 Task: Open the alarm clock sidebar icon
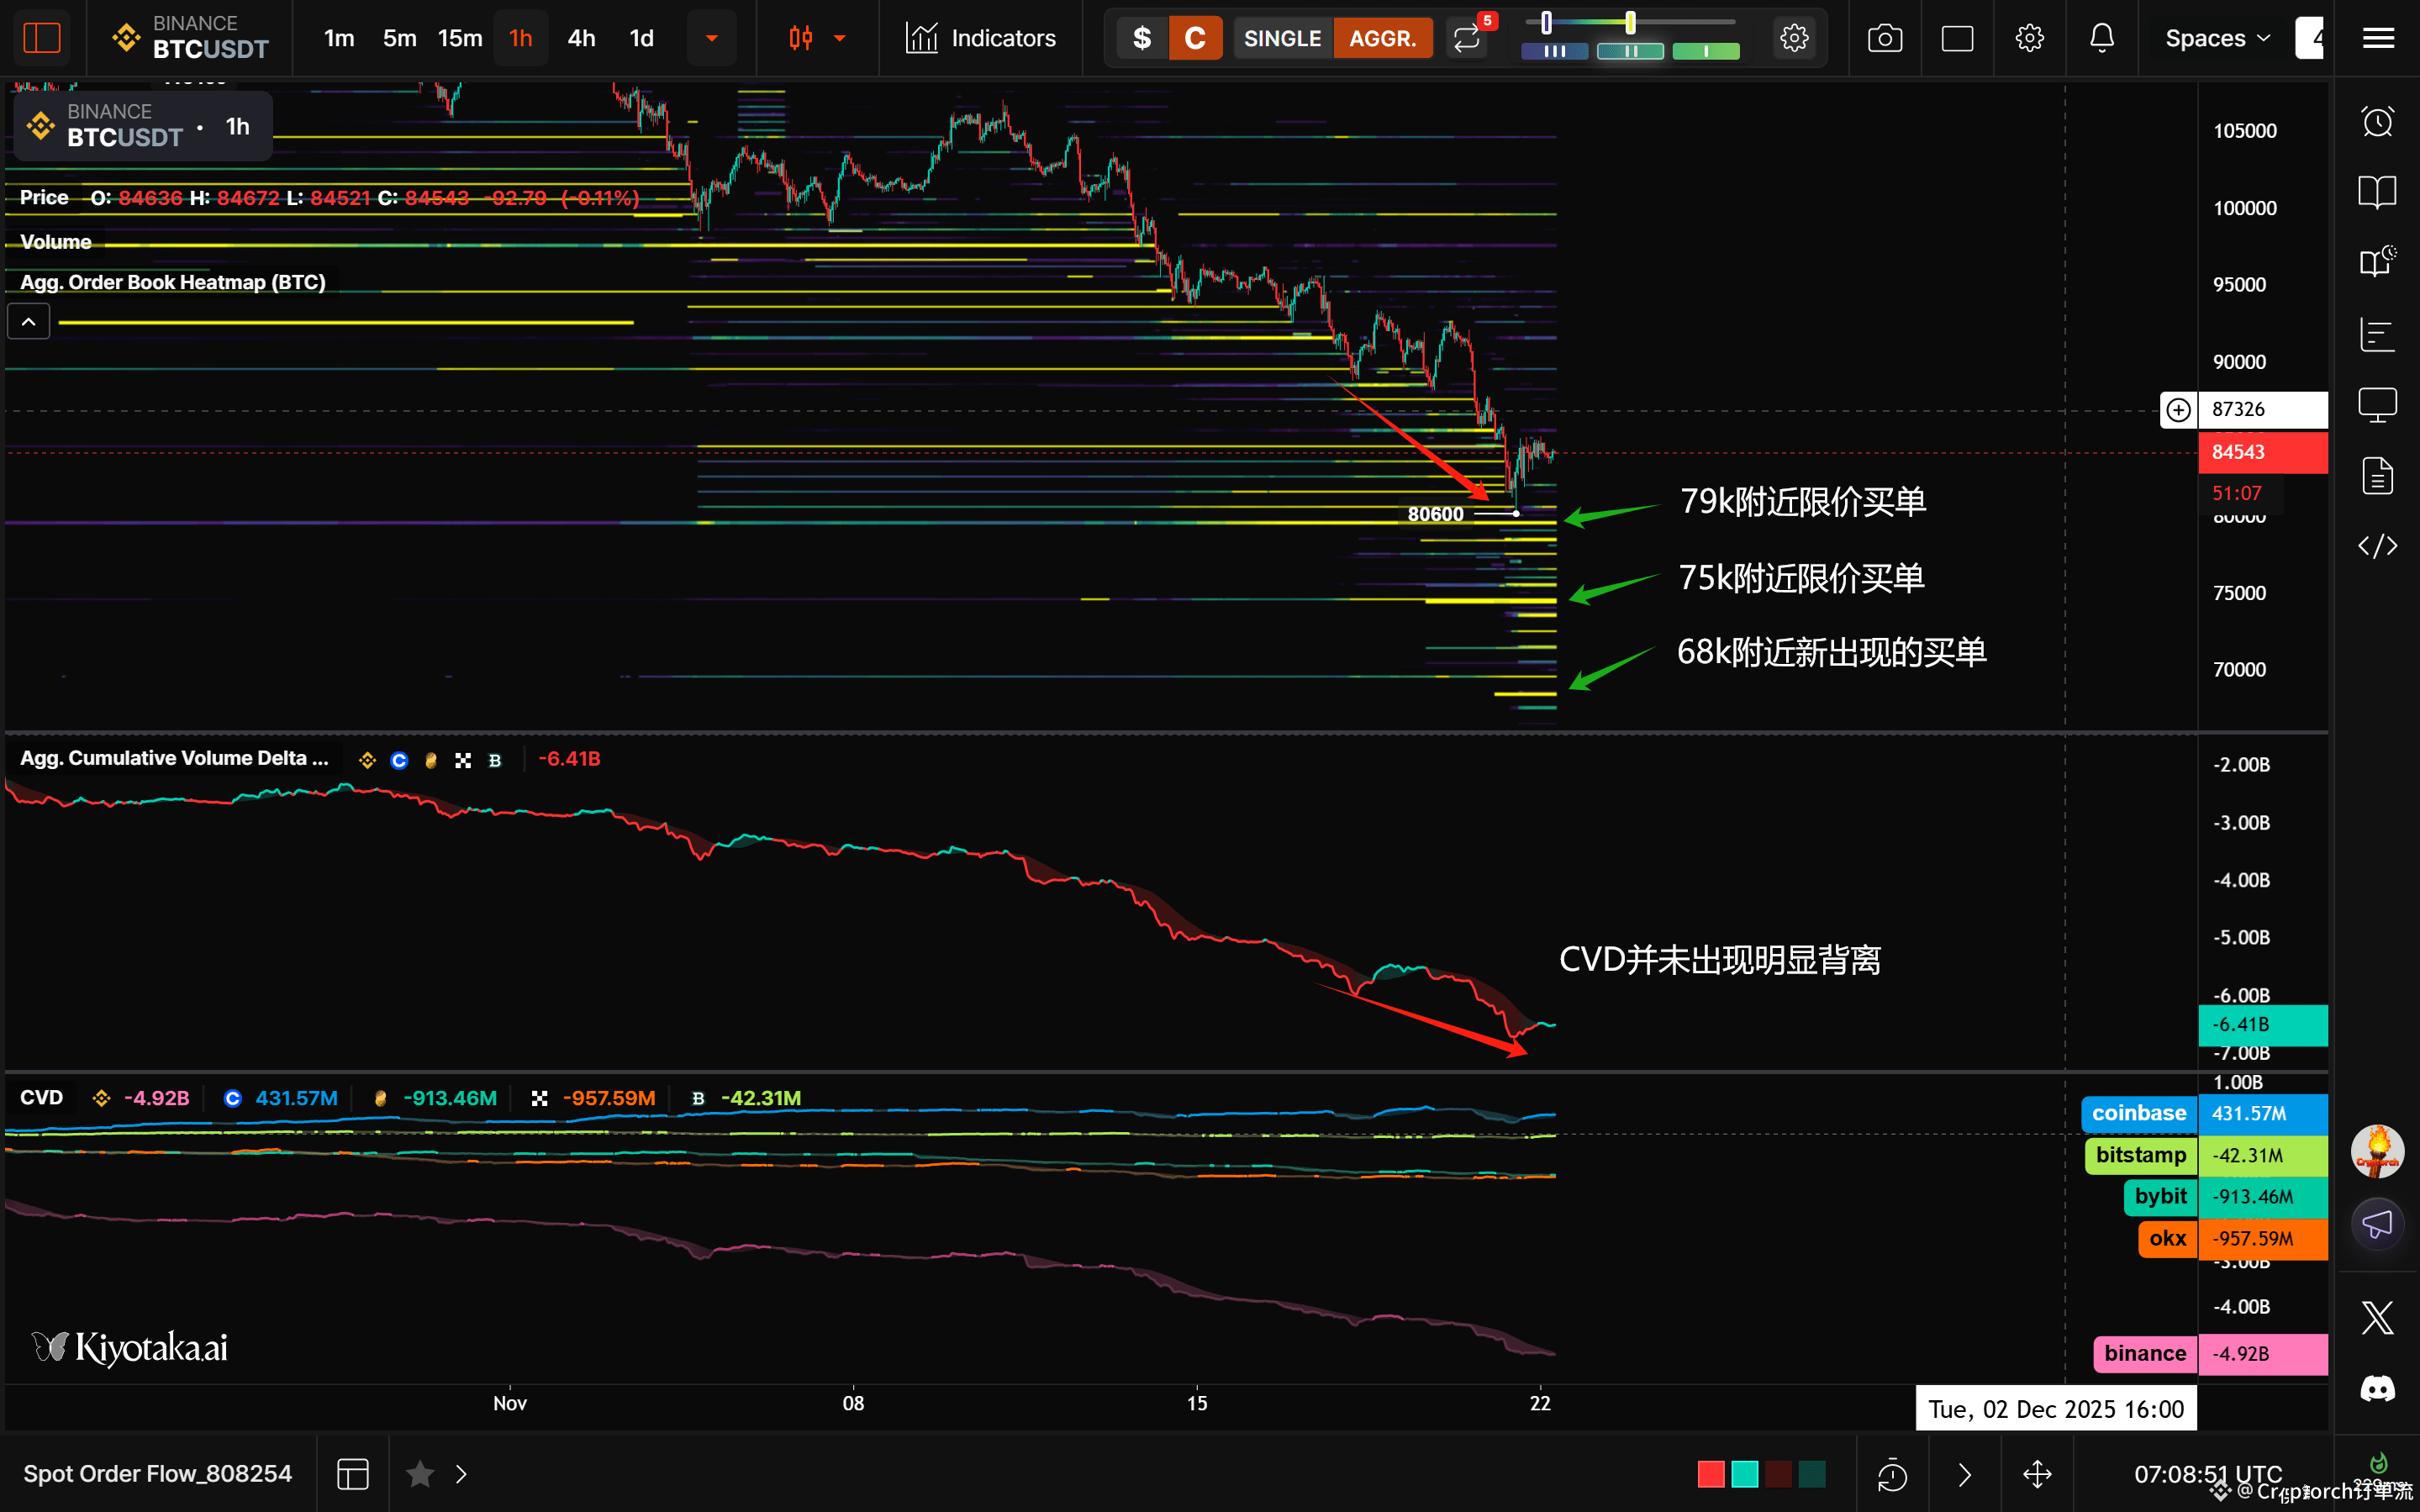[x=2377, y=122]
